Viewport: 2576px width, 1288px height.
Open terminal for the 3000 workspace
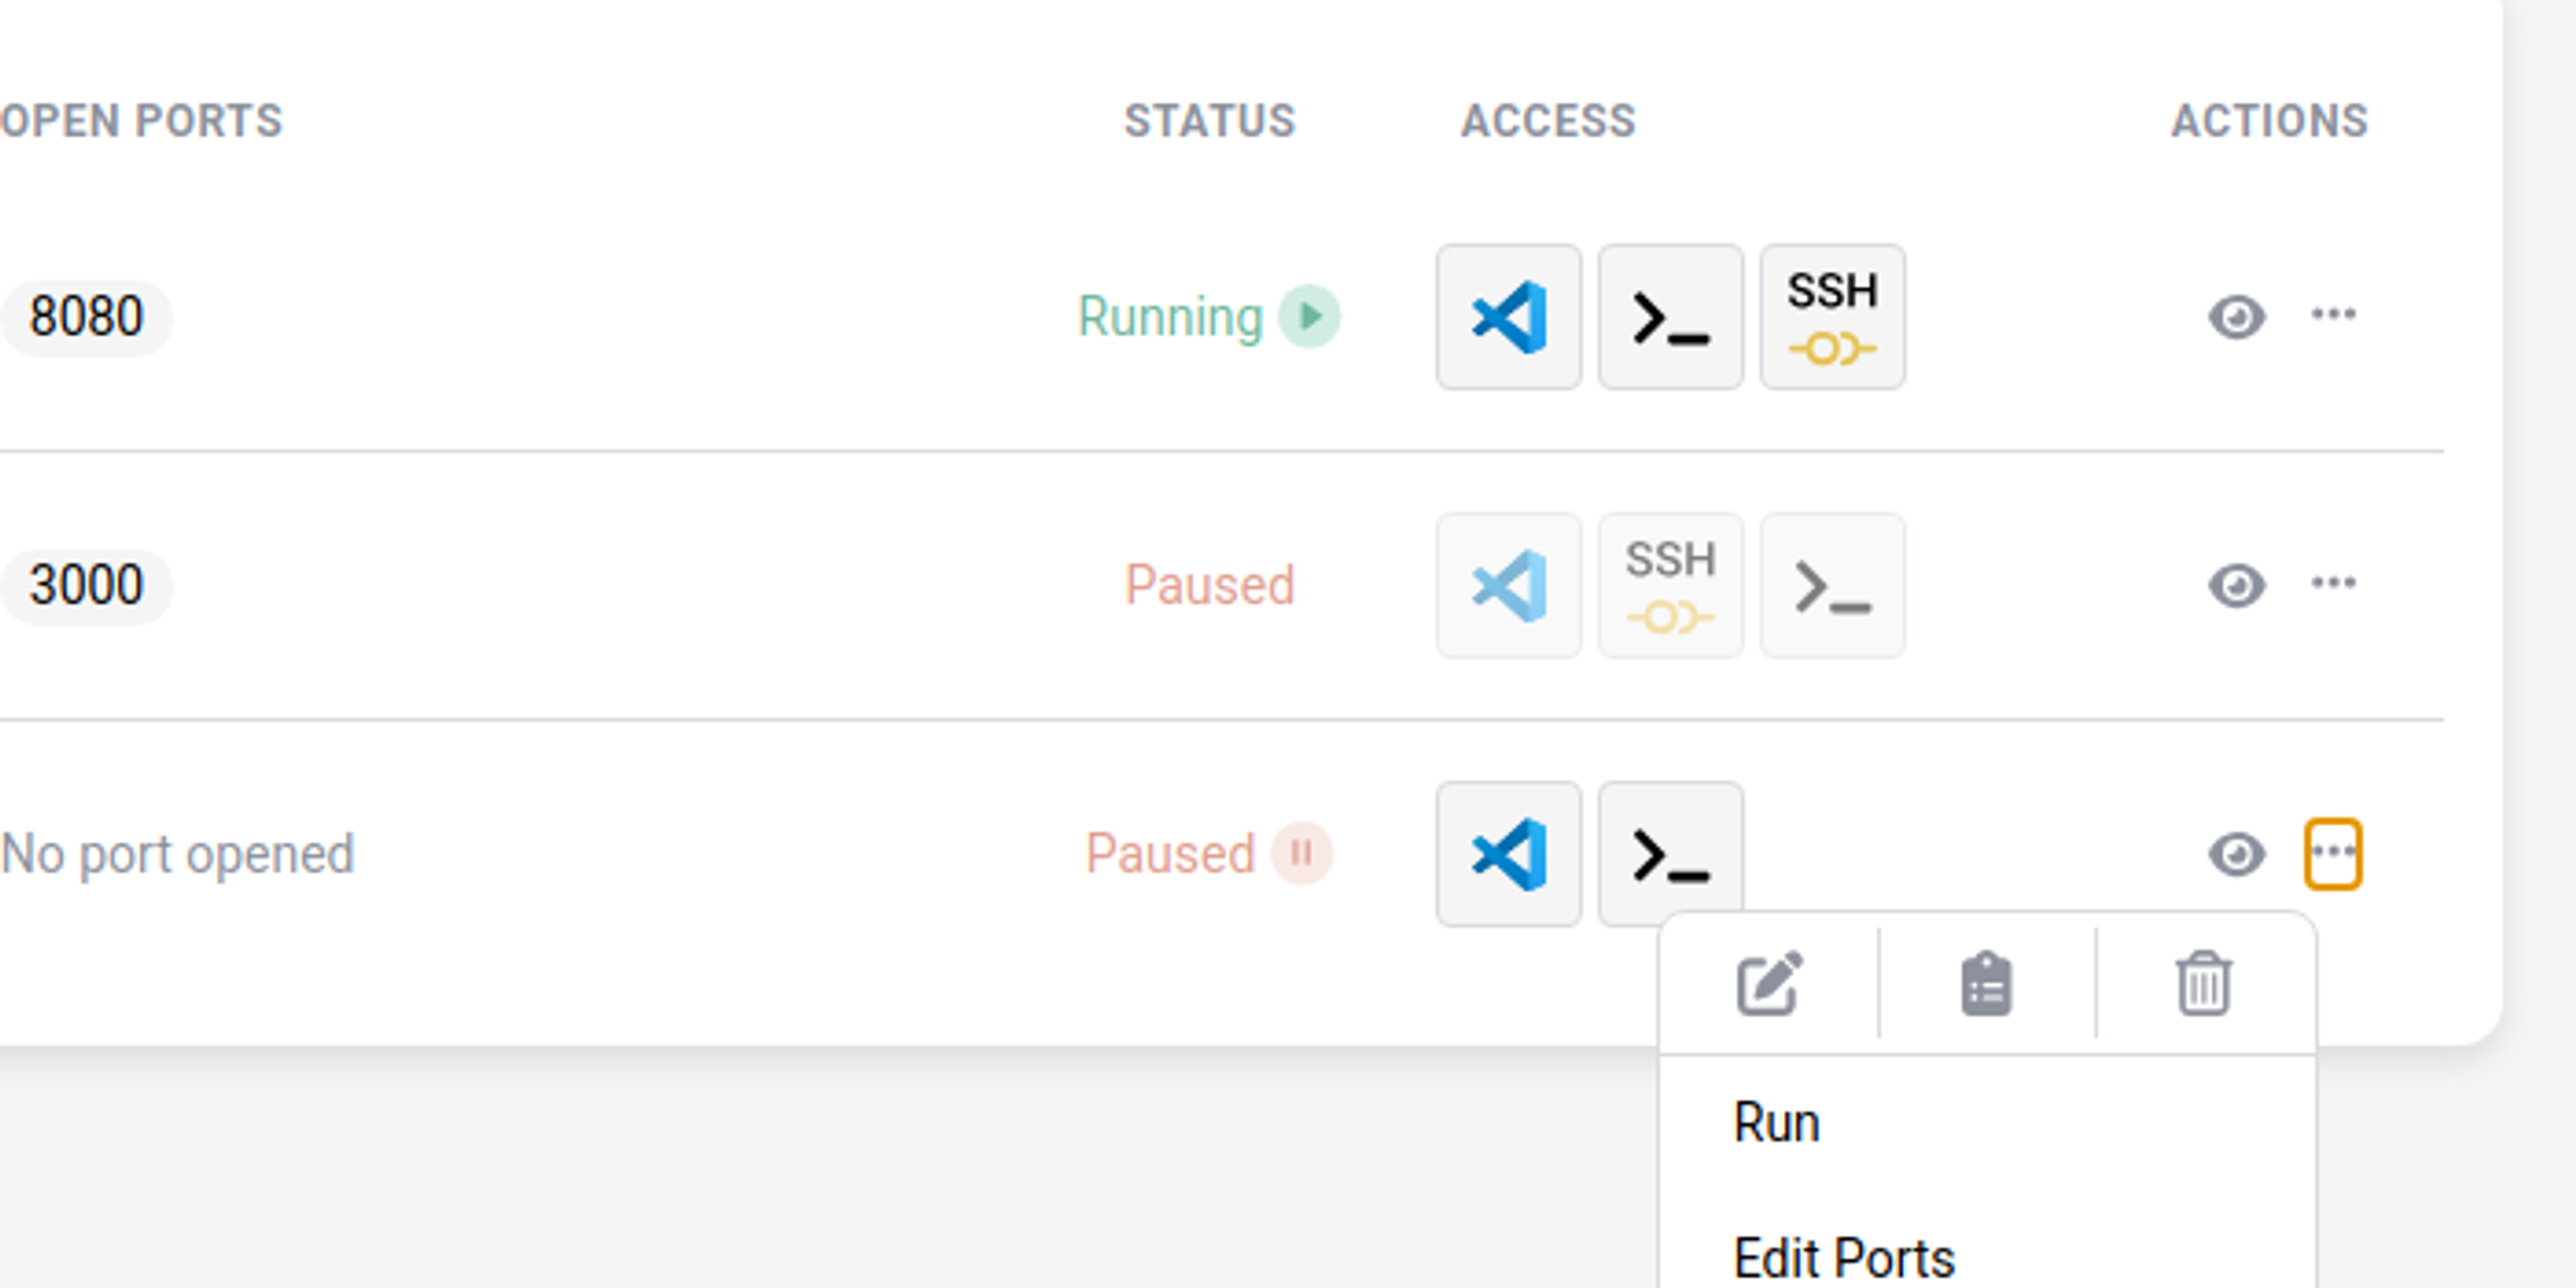click(x=1832, y=584)
